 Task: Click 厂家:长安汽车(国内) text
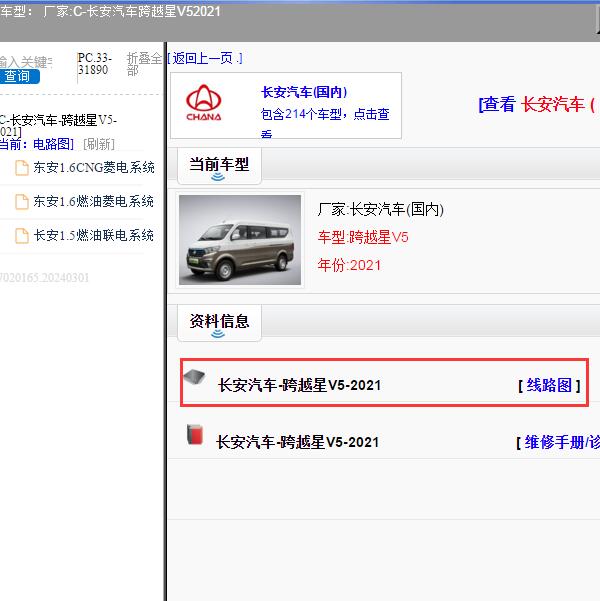(380, 210)
